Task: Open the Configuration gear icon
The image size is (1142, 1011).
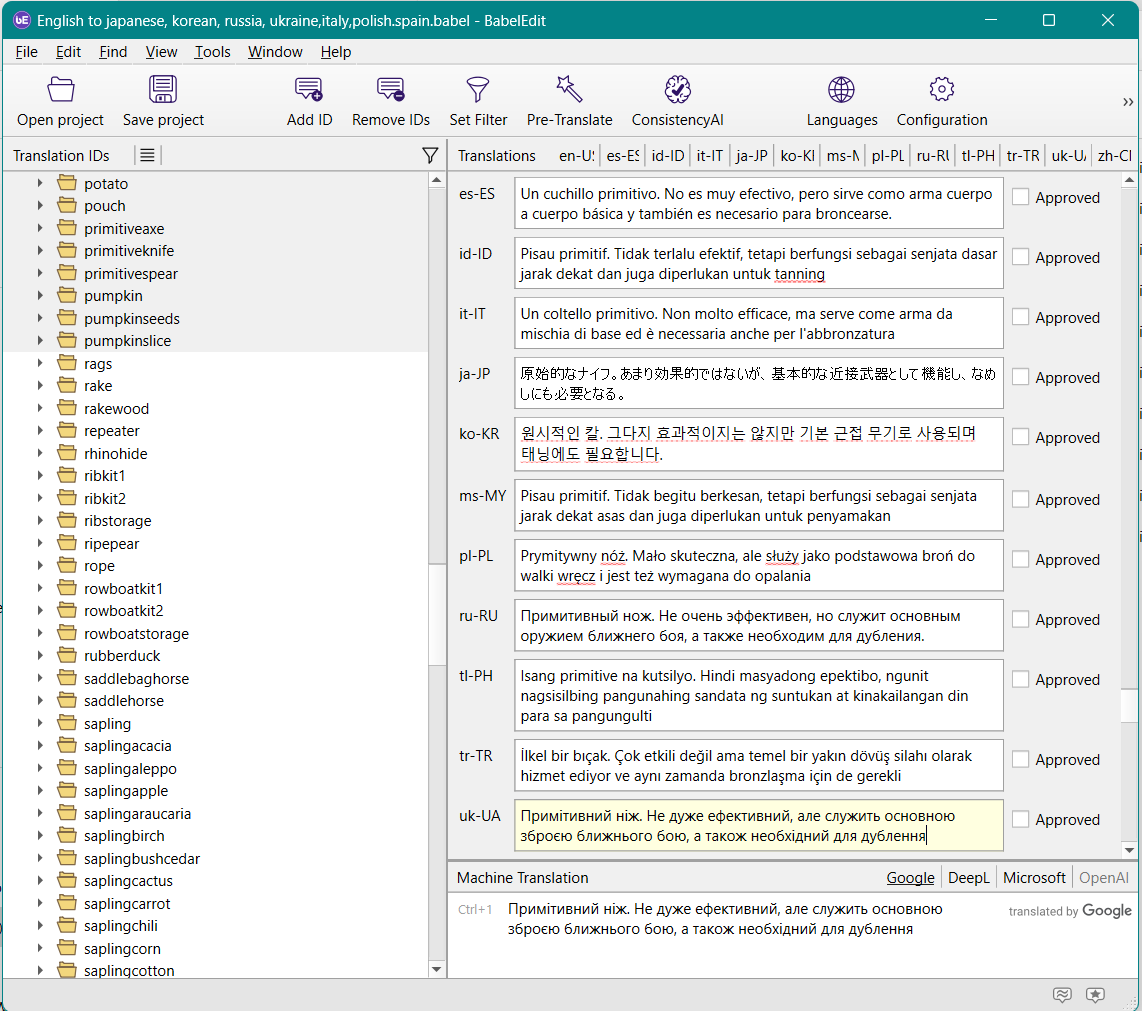Action: (941, 90)
